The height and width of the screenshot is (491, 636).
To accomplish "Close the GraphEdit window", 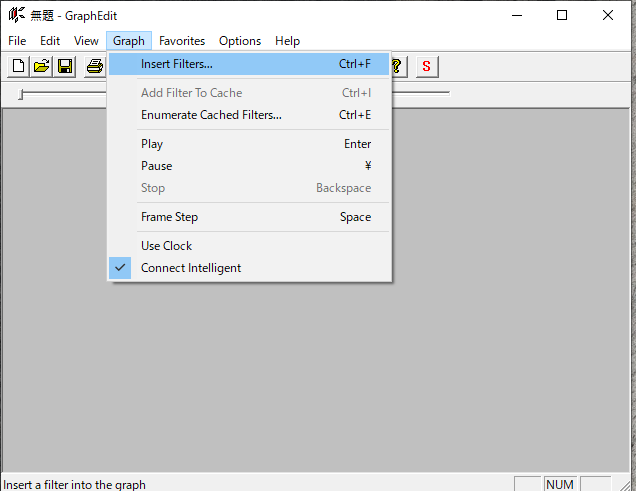I will tap(608, 15).
